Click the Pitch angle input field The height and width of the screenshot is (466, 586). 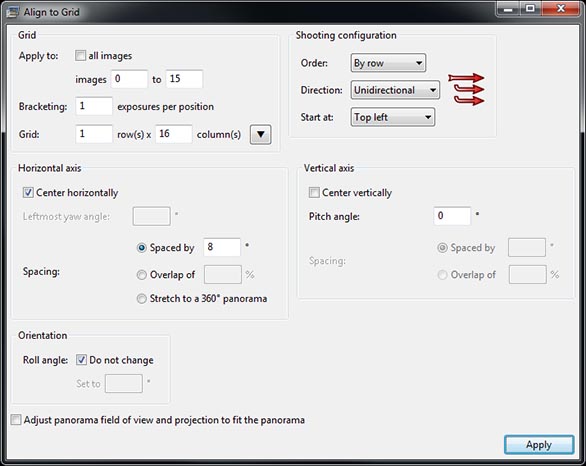pyautogui.click(x=452, y=216)
